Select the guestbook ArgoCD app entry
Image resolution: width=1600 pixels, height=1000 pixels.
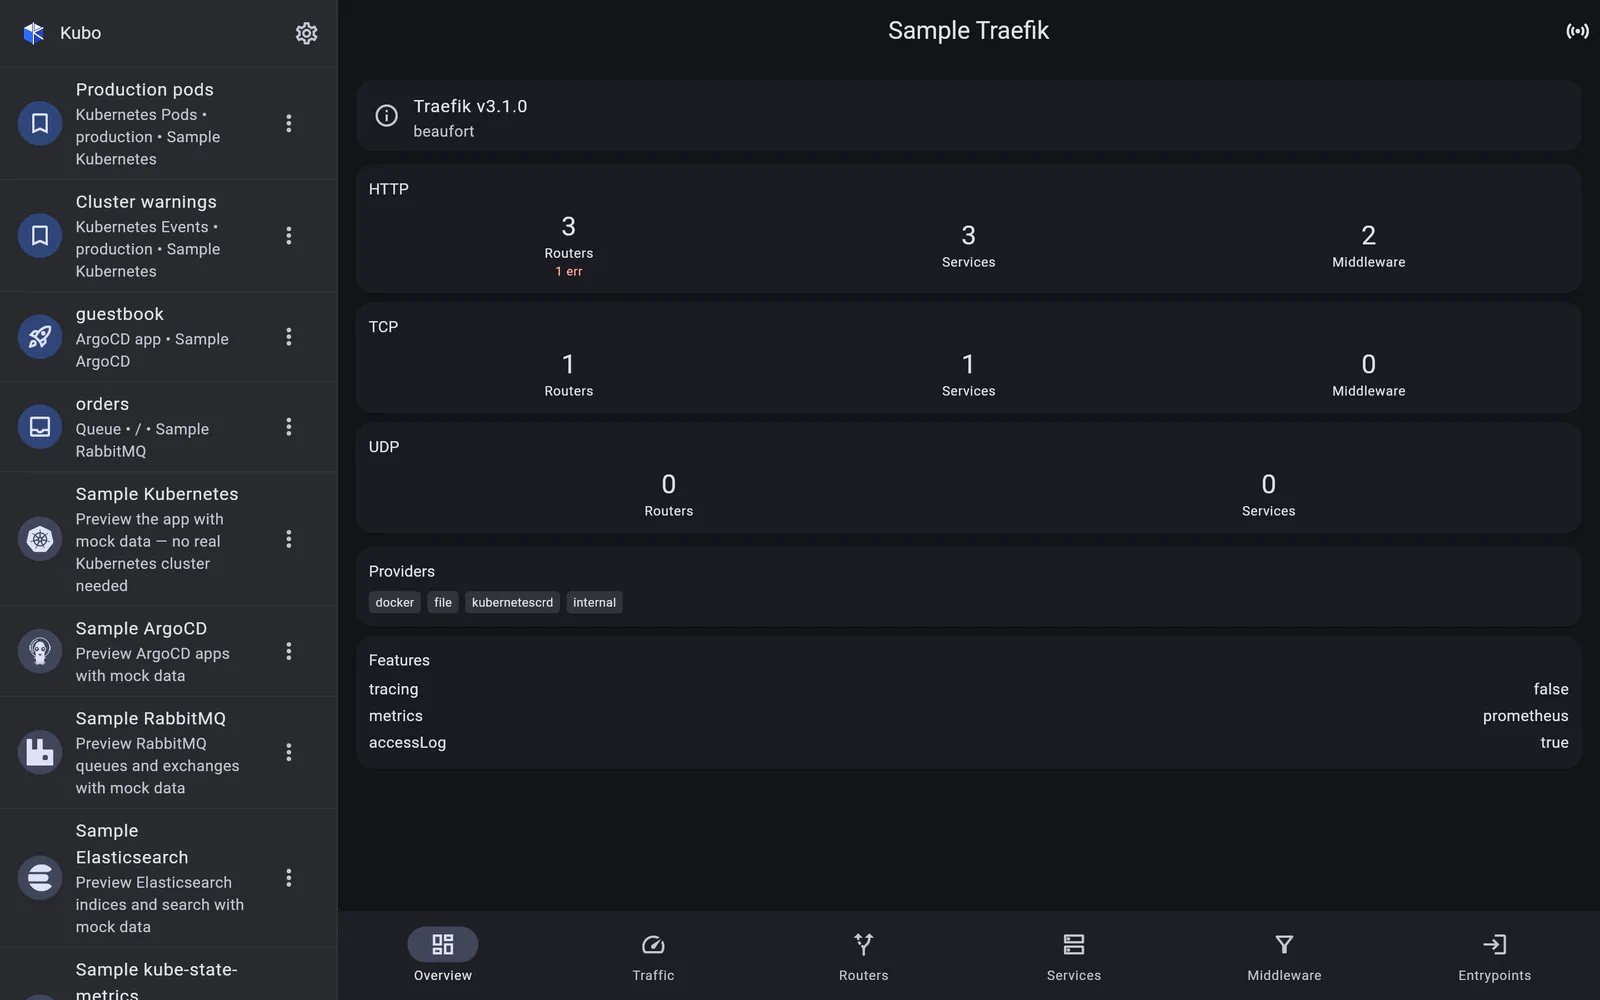pyautogui.click(x=168, y=337)
